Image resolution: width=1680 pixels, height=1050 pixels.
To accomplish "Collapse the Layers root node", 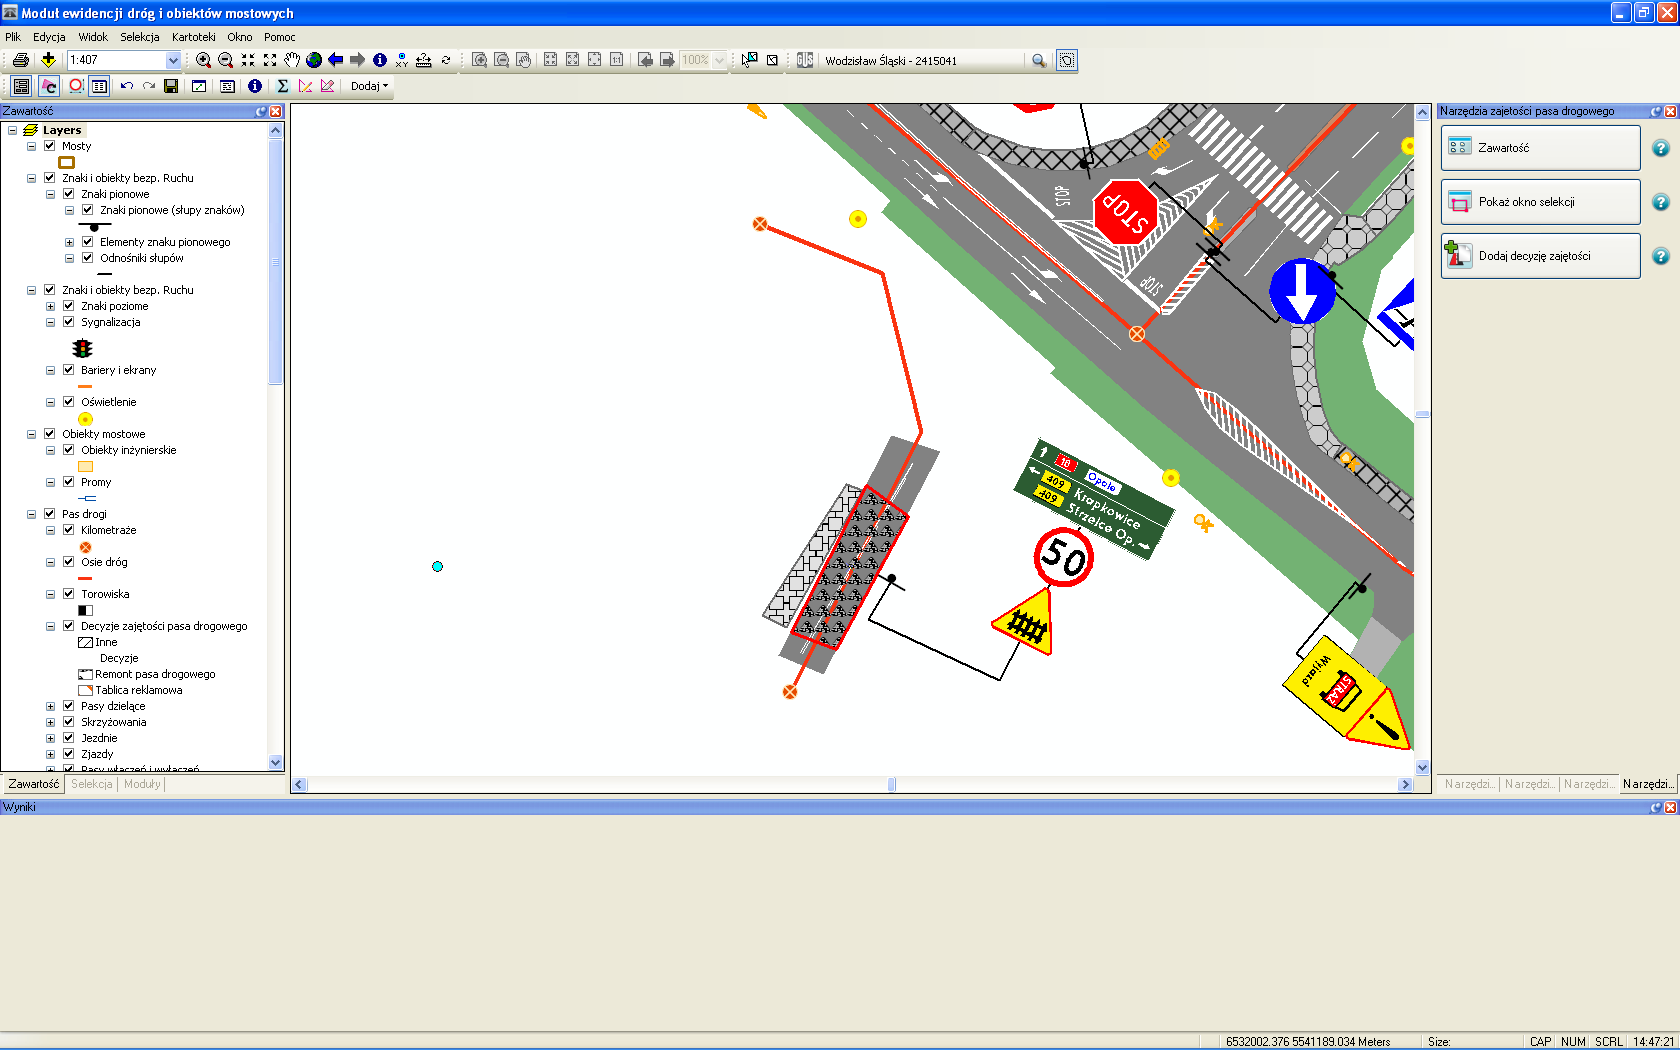I will click(12, 130).
